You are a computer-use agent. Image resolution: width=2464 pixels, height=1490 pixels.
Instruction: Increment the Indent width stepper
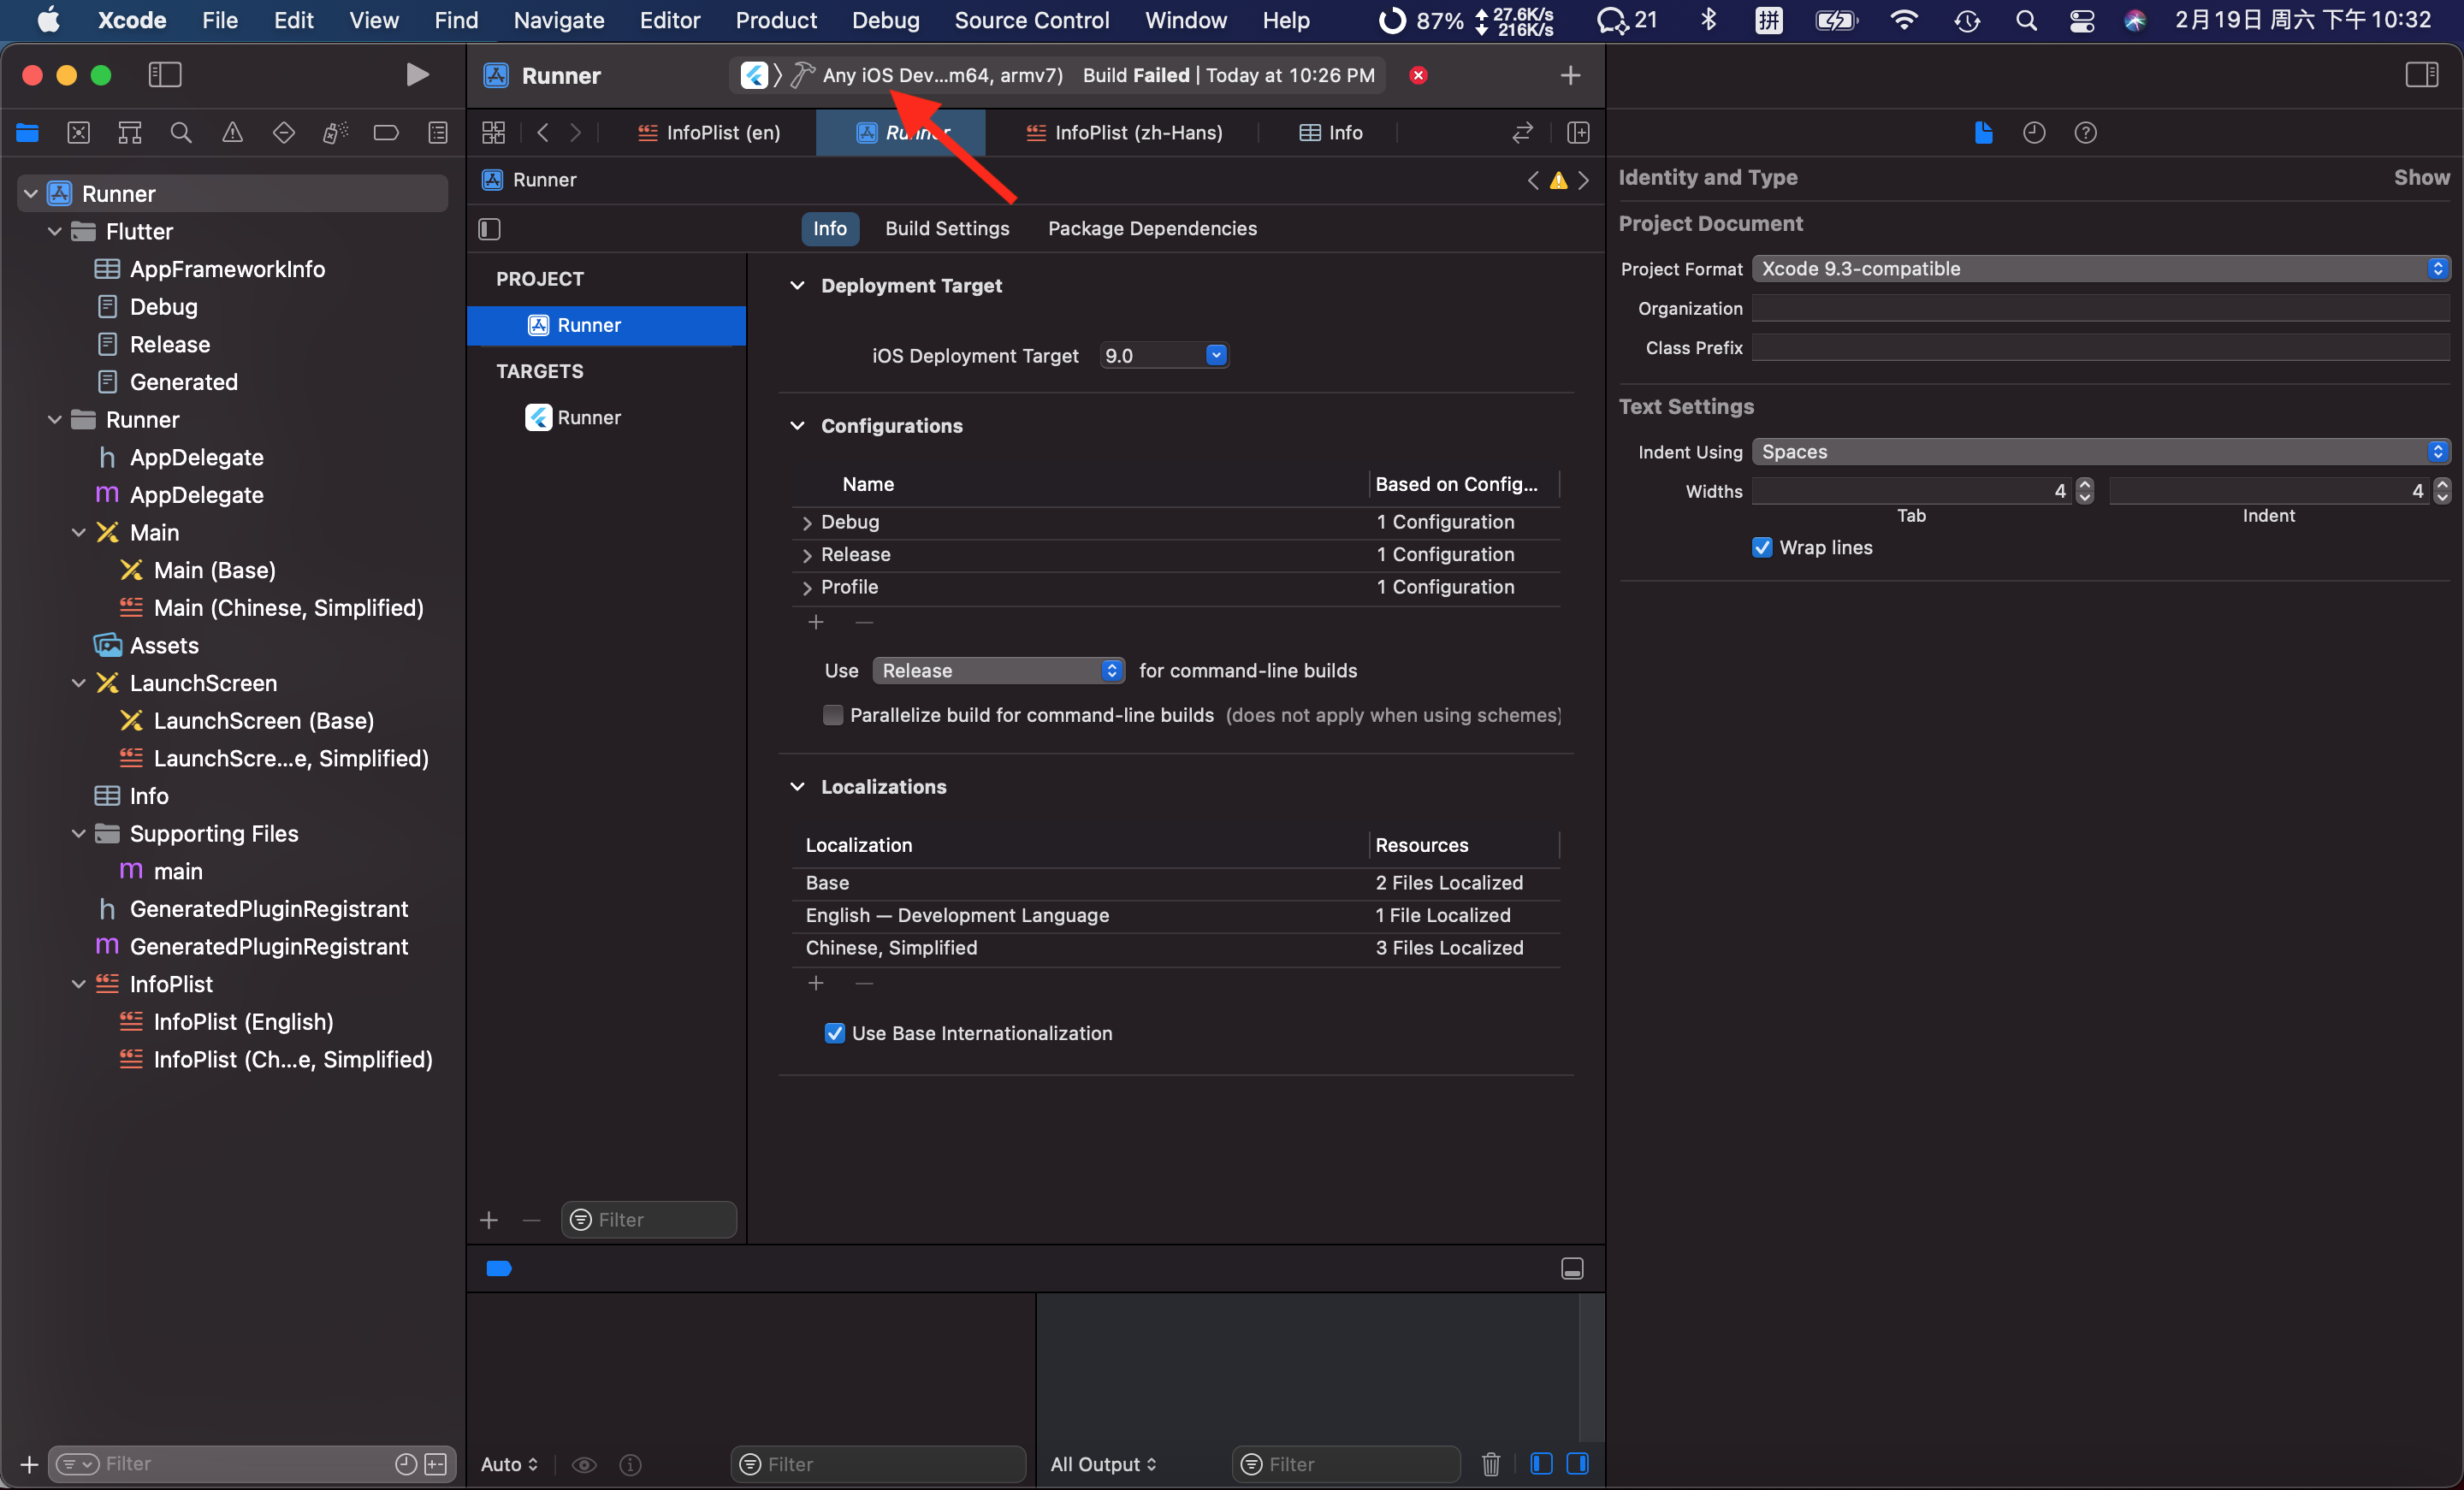(2442, 485)
